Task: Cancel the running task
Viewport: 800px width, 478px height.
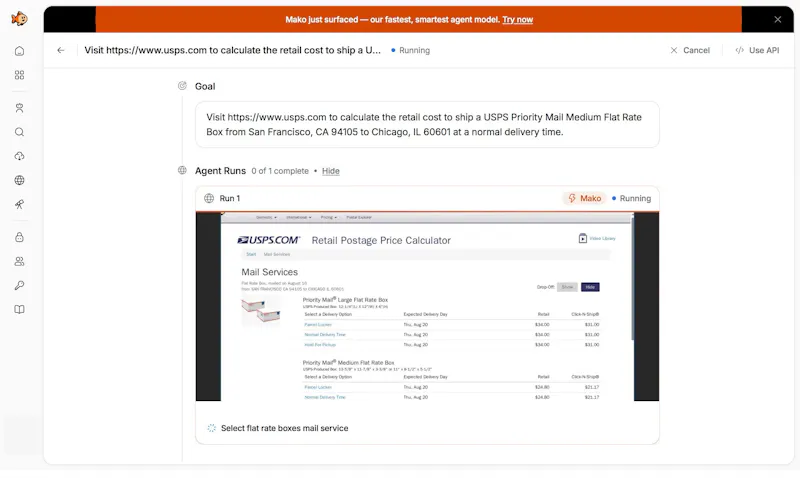Action: tap(690, 50)
